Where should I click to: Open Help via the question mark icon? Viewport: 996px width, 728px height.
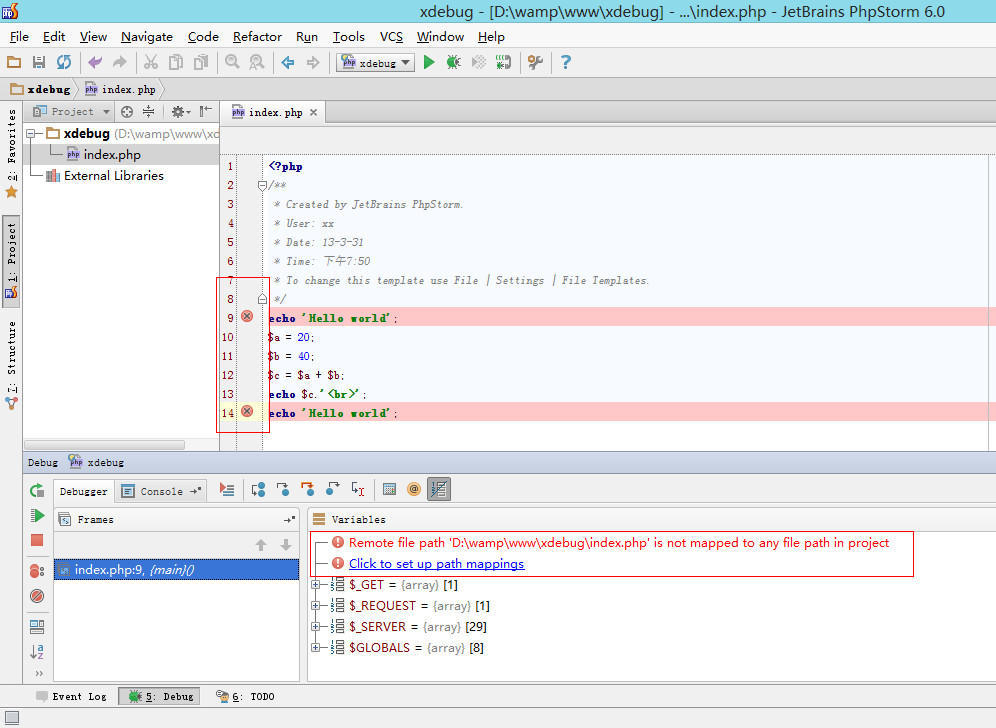click(x=565, y=62)
